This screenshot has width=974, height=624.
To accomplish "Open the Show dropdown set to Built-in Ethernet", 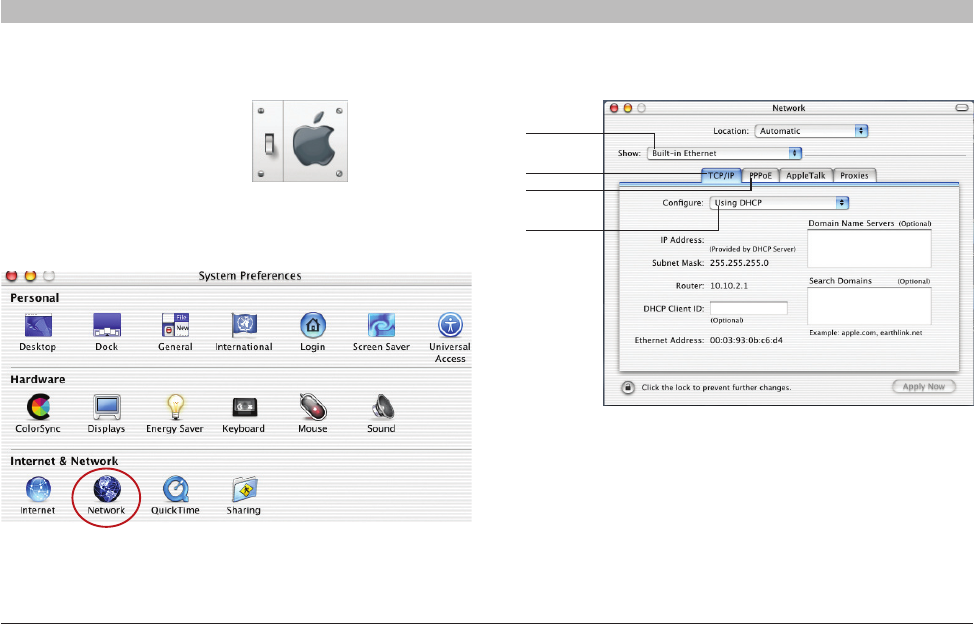I will pyautogui.click(x=725, y=153).
